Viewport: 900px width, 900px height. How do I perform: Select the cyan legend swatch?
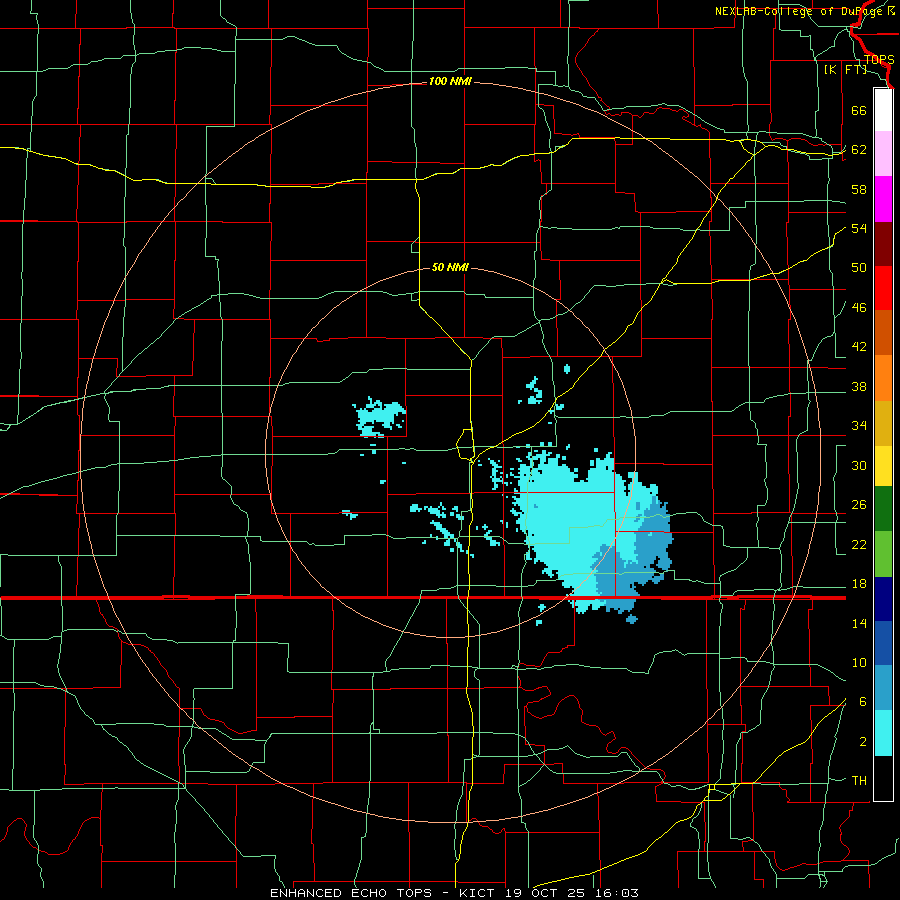(883, 733)
